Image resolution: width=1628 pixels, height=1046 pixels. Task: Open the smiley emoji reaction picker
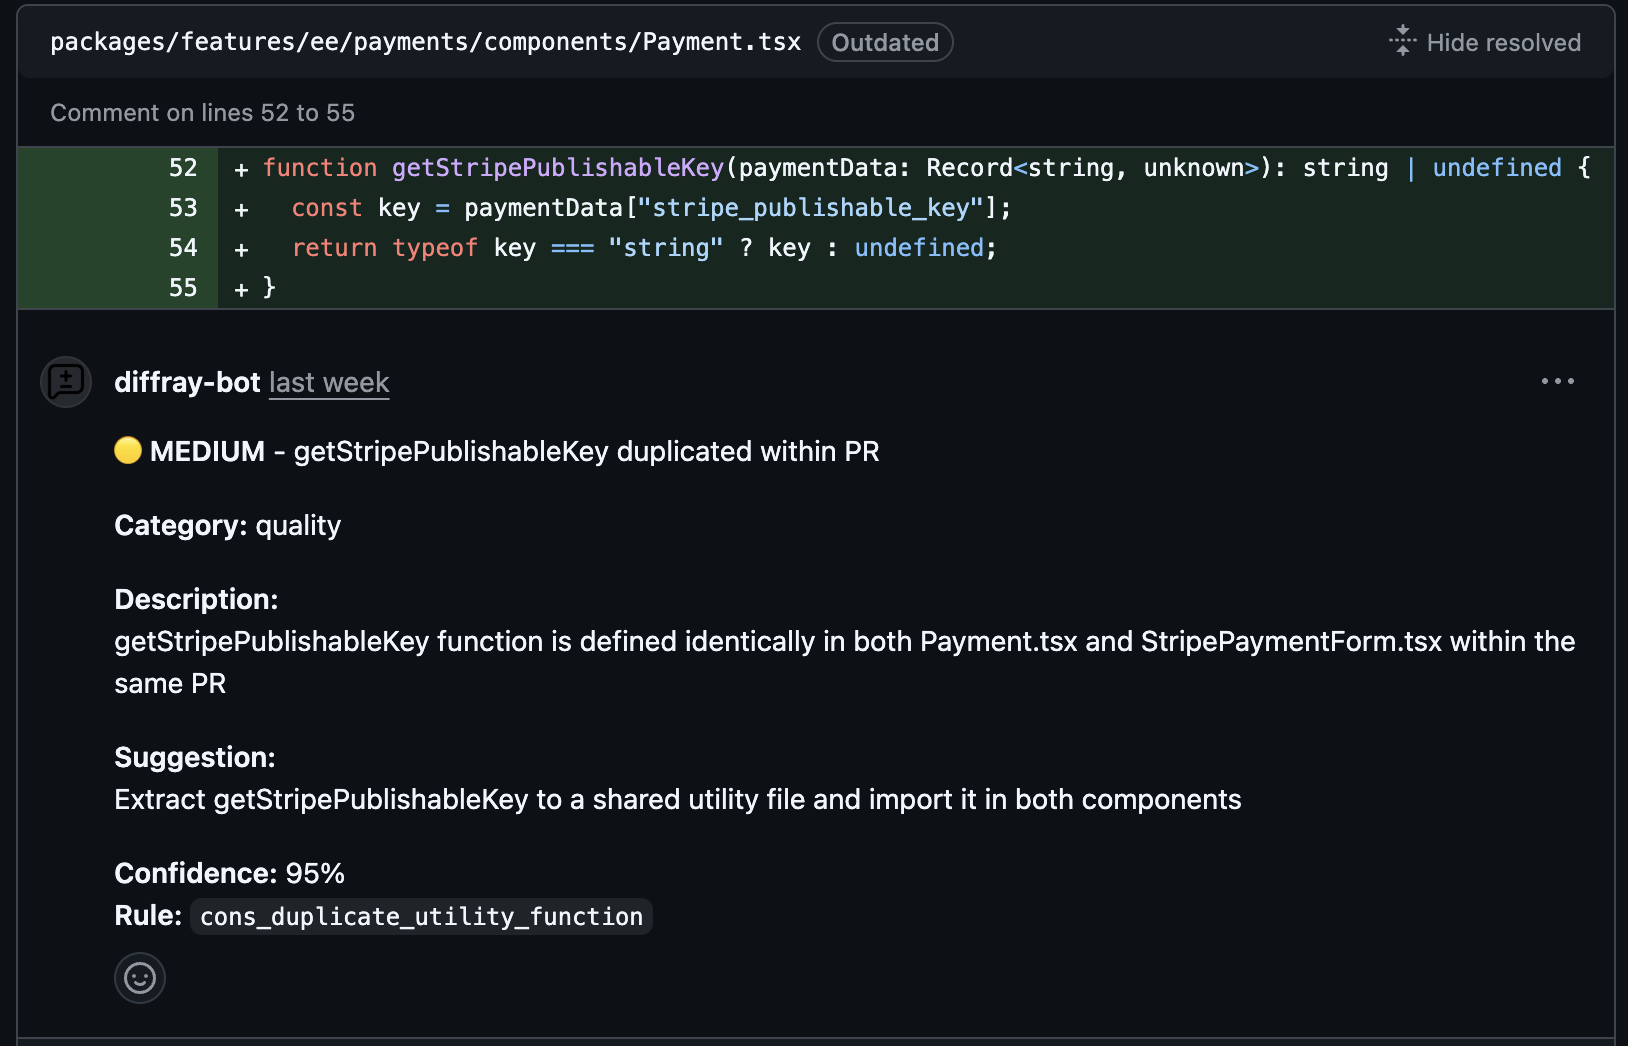click(x=139, y=978)
